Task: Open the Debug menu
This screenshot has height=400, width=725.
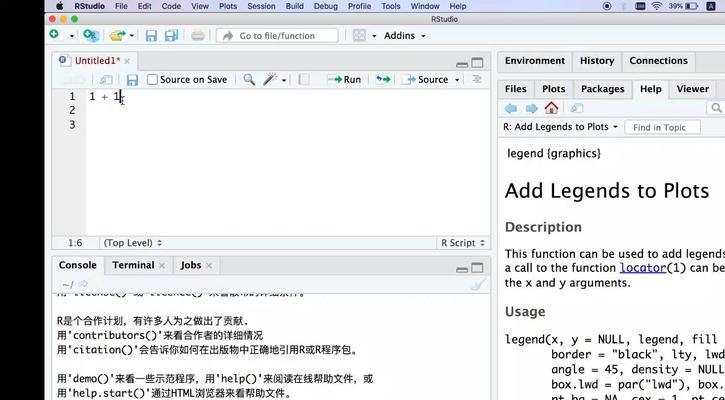Action: (326, 6)
